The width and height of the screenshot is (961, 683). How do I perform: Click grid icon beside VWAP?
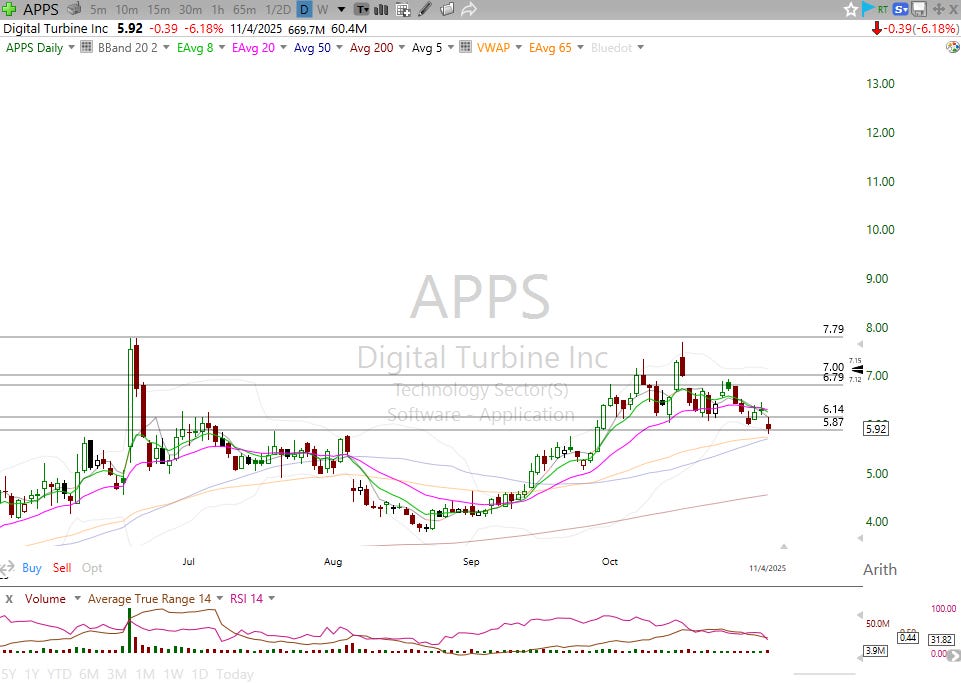(x=465, y=47)
